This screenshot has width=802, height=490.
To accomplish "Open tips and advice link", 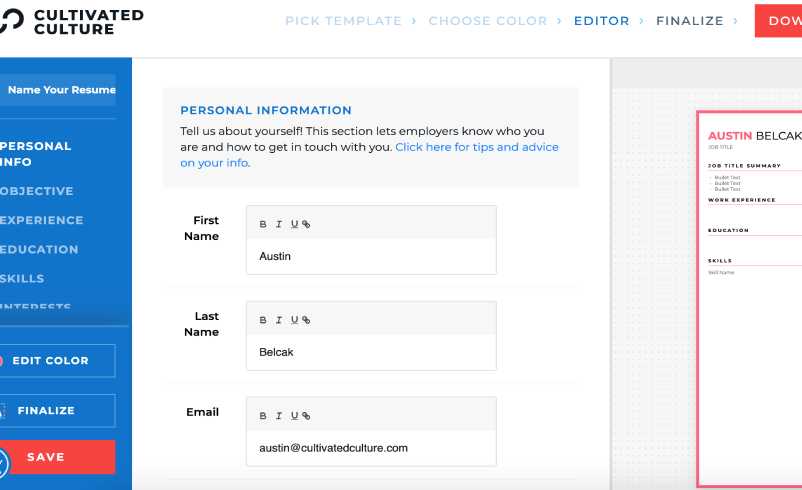I will click(369, 154).
